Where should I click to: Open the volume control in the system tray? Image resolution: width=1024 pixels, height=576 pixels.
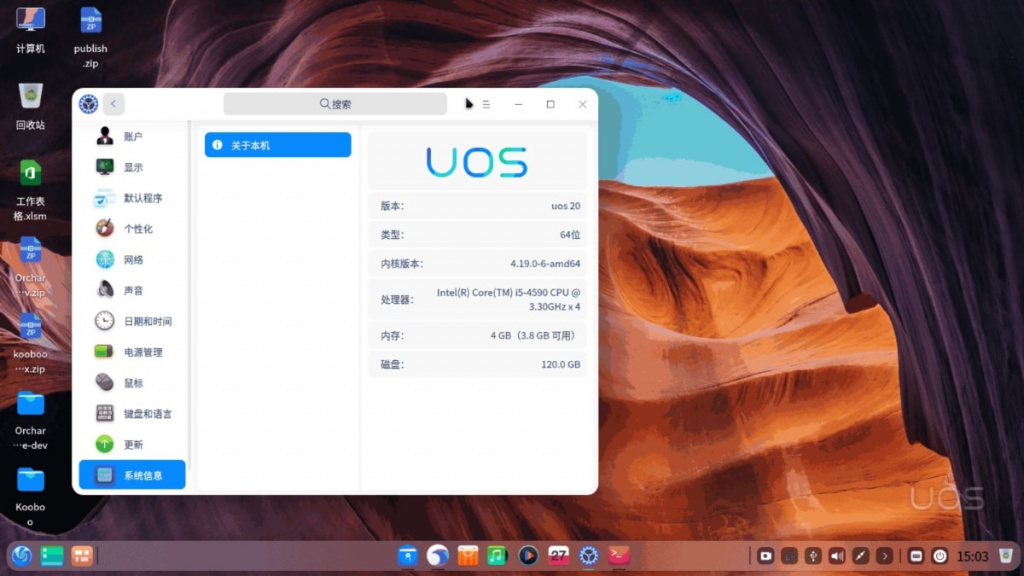837,555
